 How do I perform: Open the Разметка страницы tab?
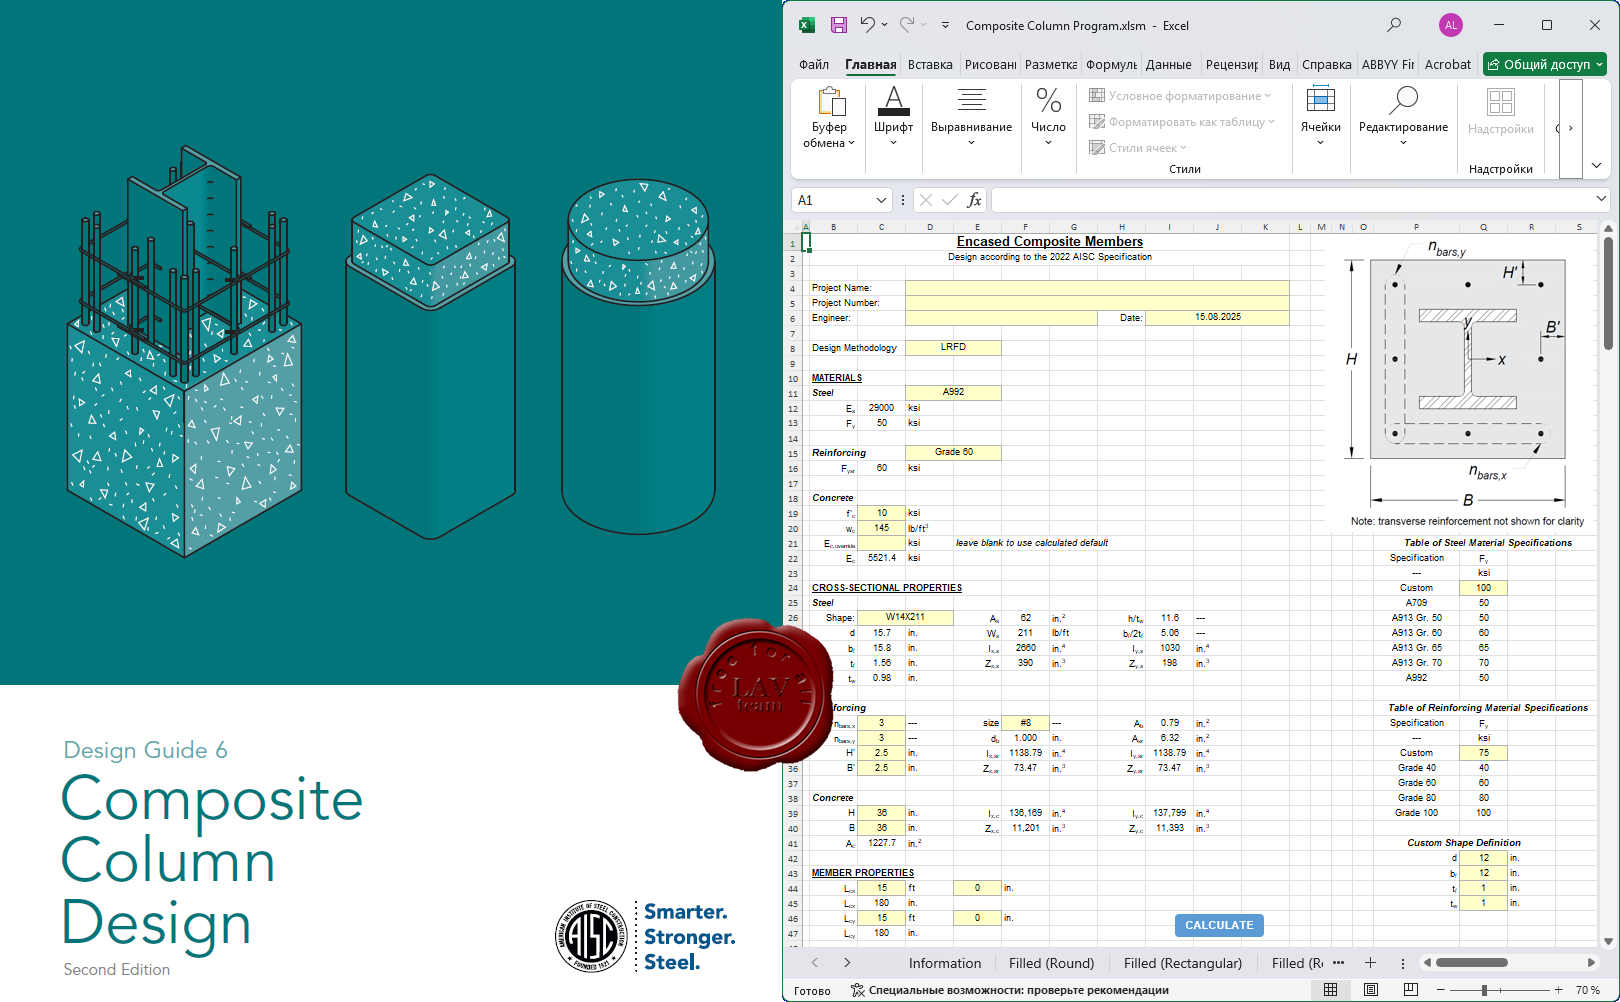pos(1051,64)
